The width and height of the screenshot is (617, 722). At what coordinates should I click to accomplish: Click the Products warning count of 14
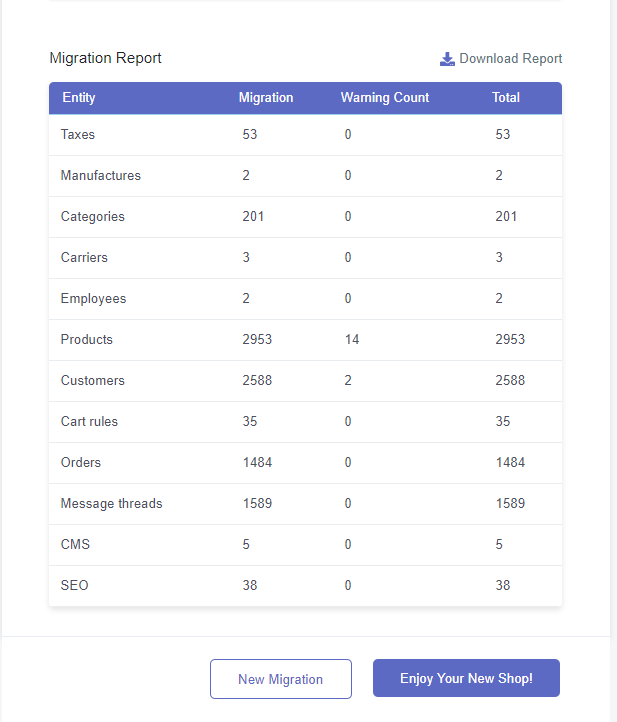[x=352, y=340]
